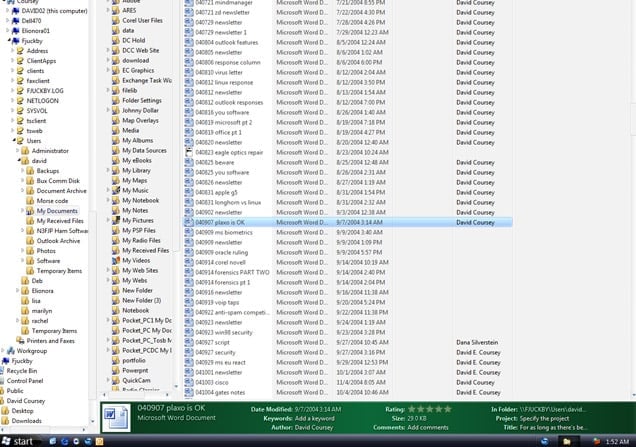Click Add comments field
This screenshot has height=447, width=636.
[x=428, y=428]
